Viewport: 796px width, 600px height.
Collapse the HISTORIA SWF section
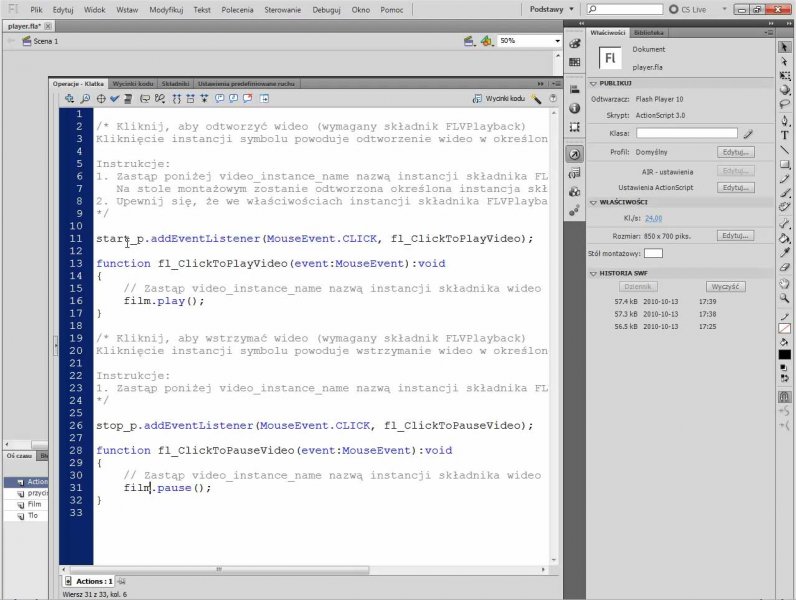click(594, 272)
